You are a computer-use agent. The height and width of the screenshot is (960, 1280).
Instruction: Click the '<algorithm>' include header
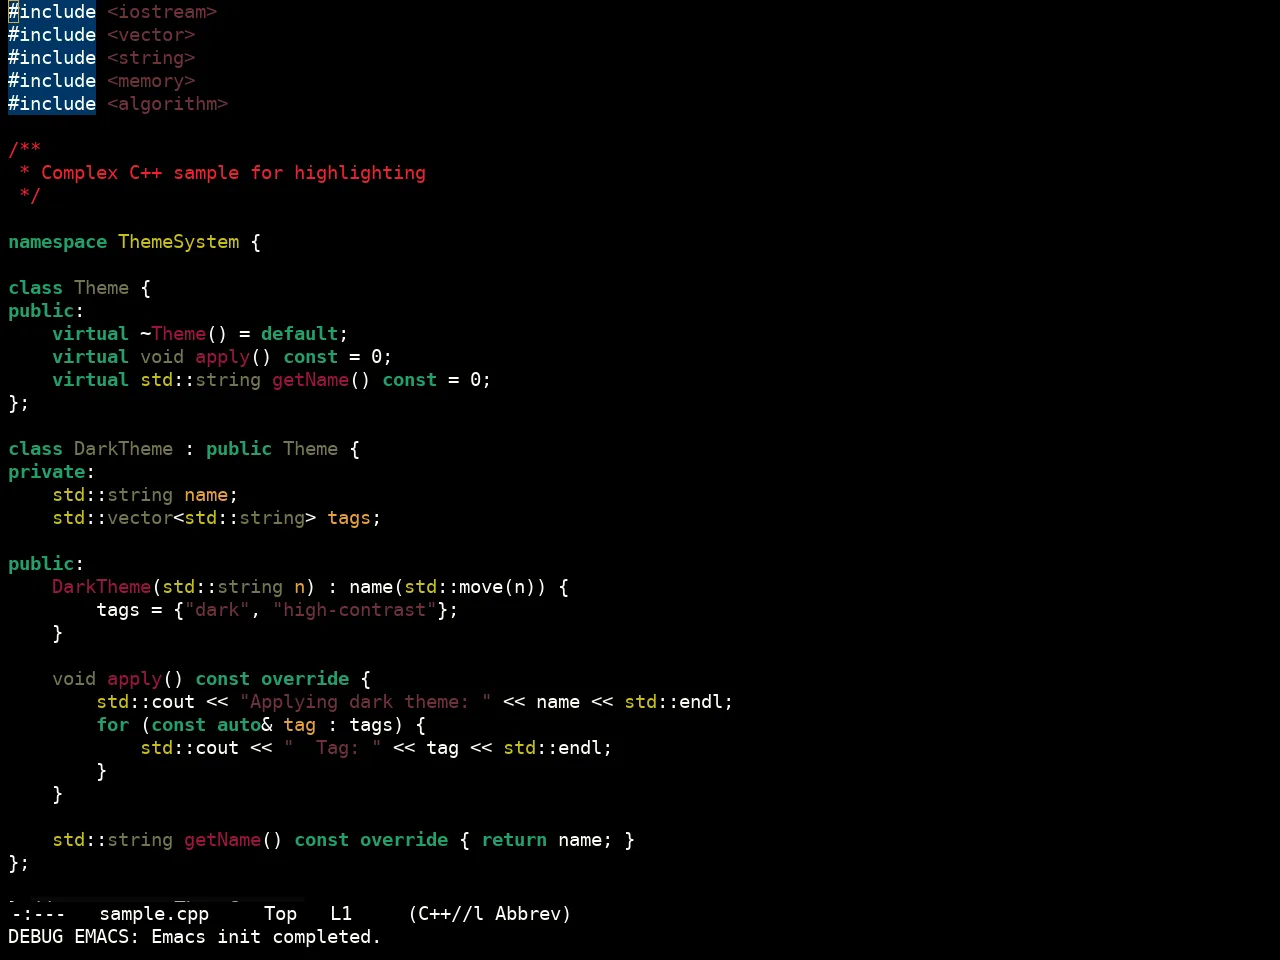(168, 104)
